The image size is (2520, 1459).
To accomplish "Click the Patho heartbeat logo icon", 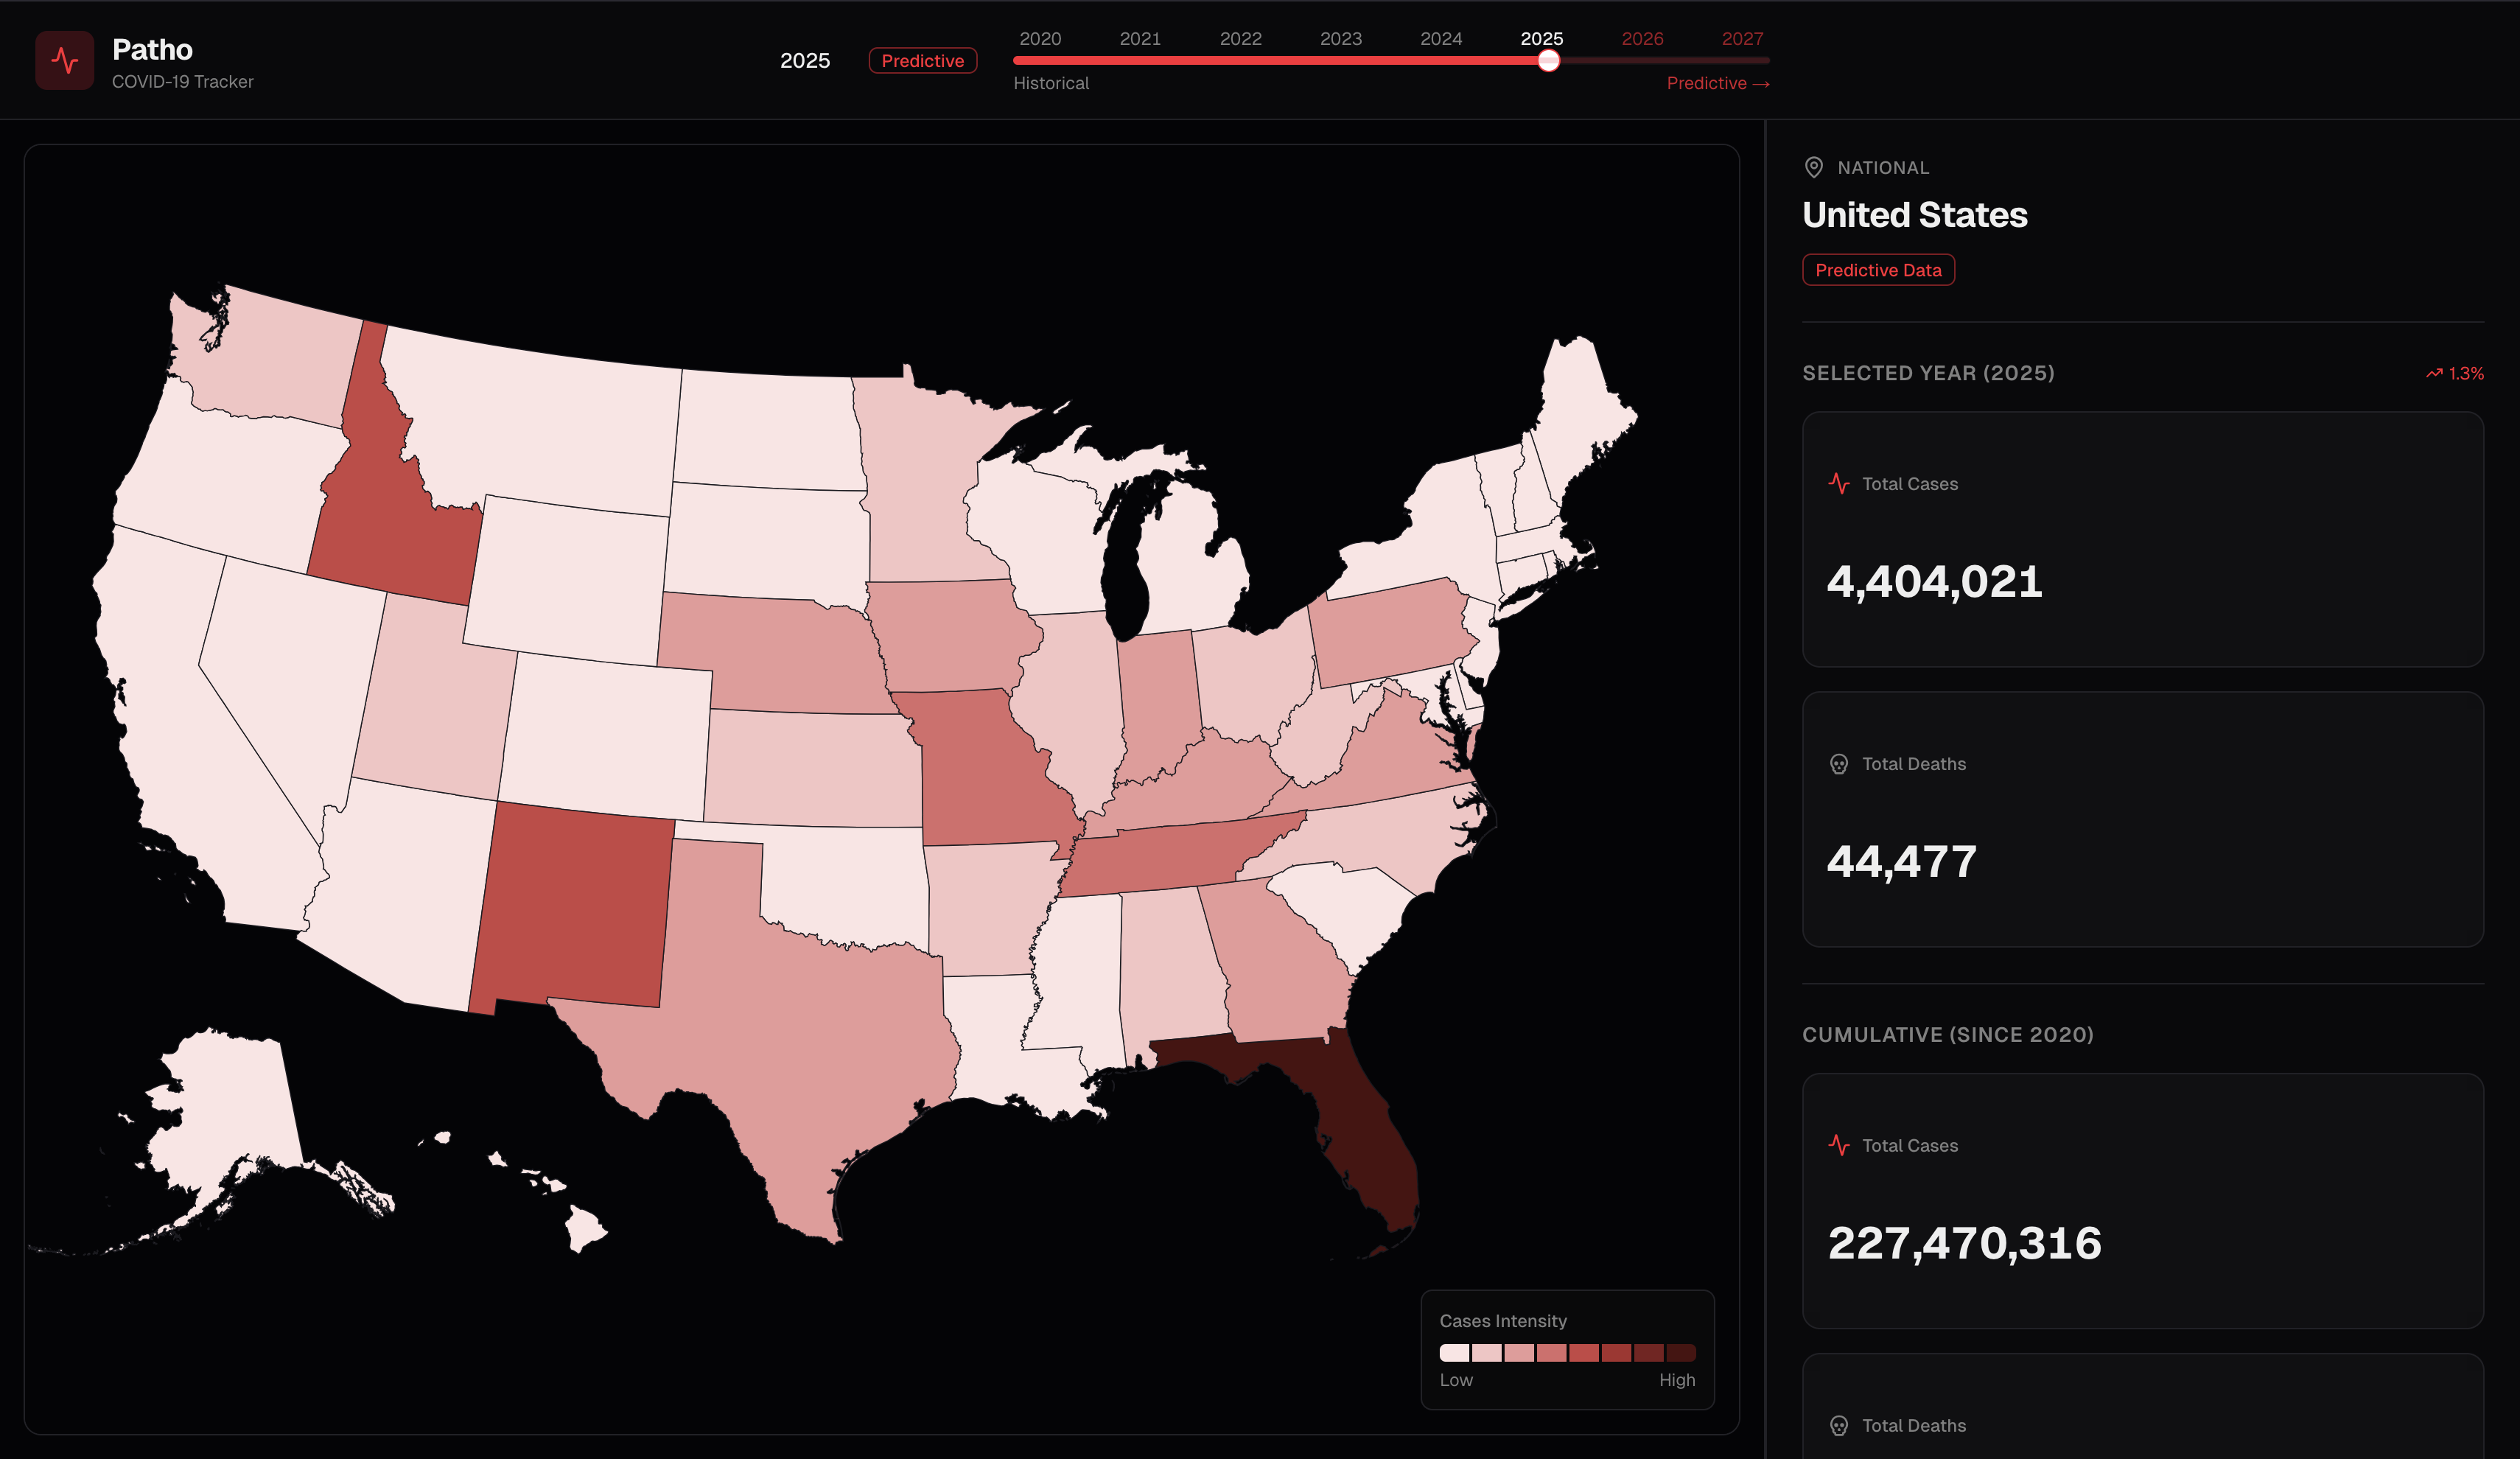I will click(x=65, y=60).
